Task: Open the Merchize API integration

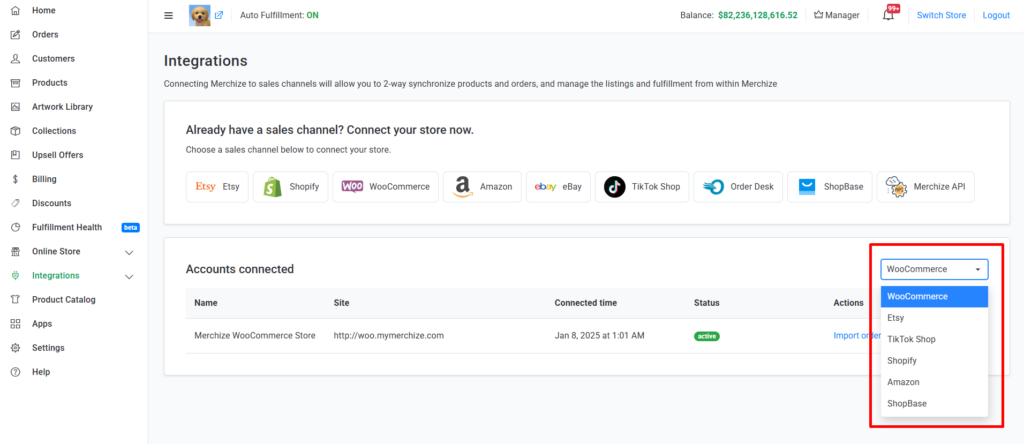Action: tap(925, 187)
